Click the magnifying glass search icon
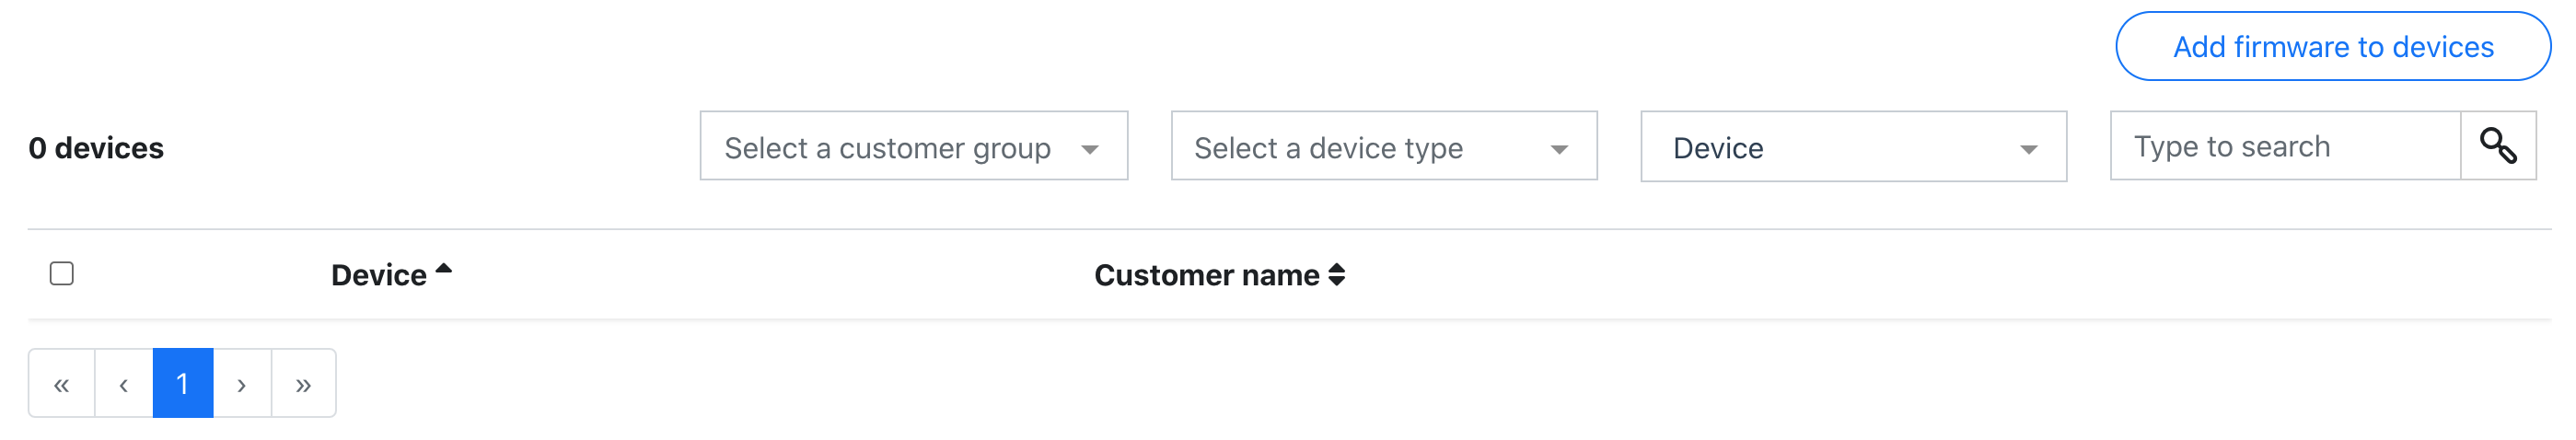This screenshot has width=2576, height=440. coord(2497,146)
